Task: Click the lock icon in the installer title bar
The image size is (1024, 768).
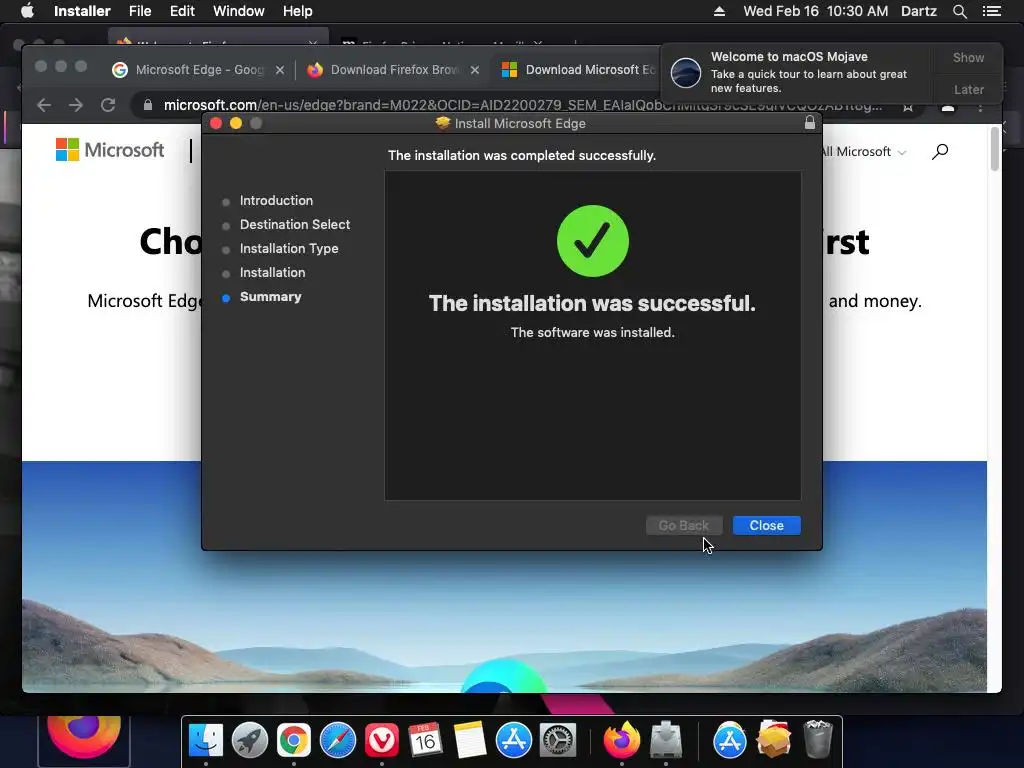Action: [809, 123]
